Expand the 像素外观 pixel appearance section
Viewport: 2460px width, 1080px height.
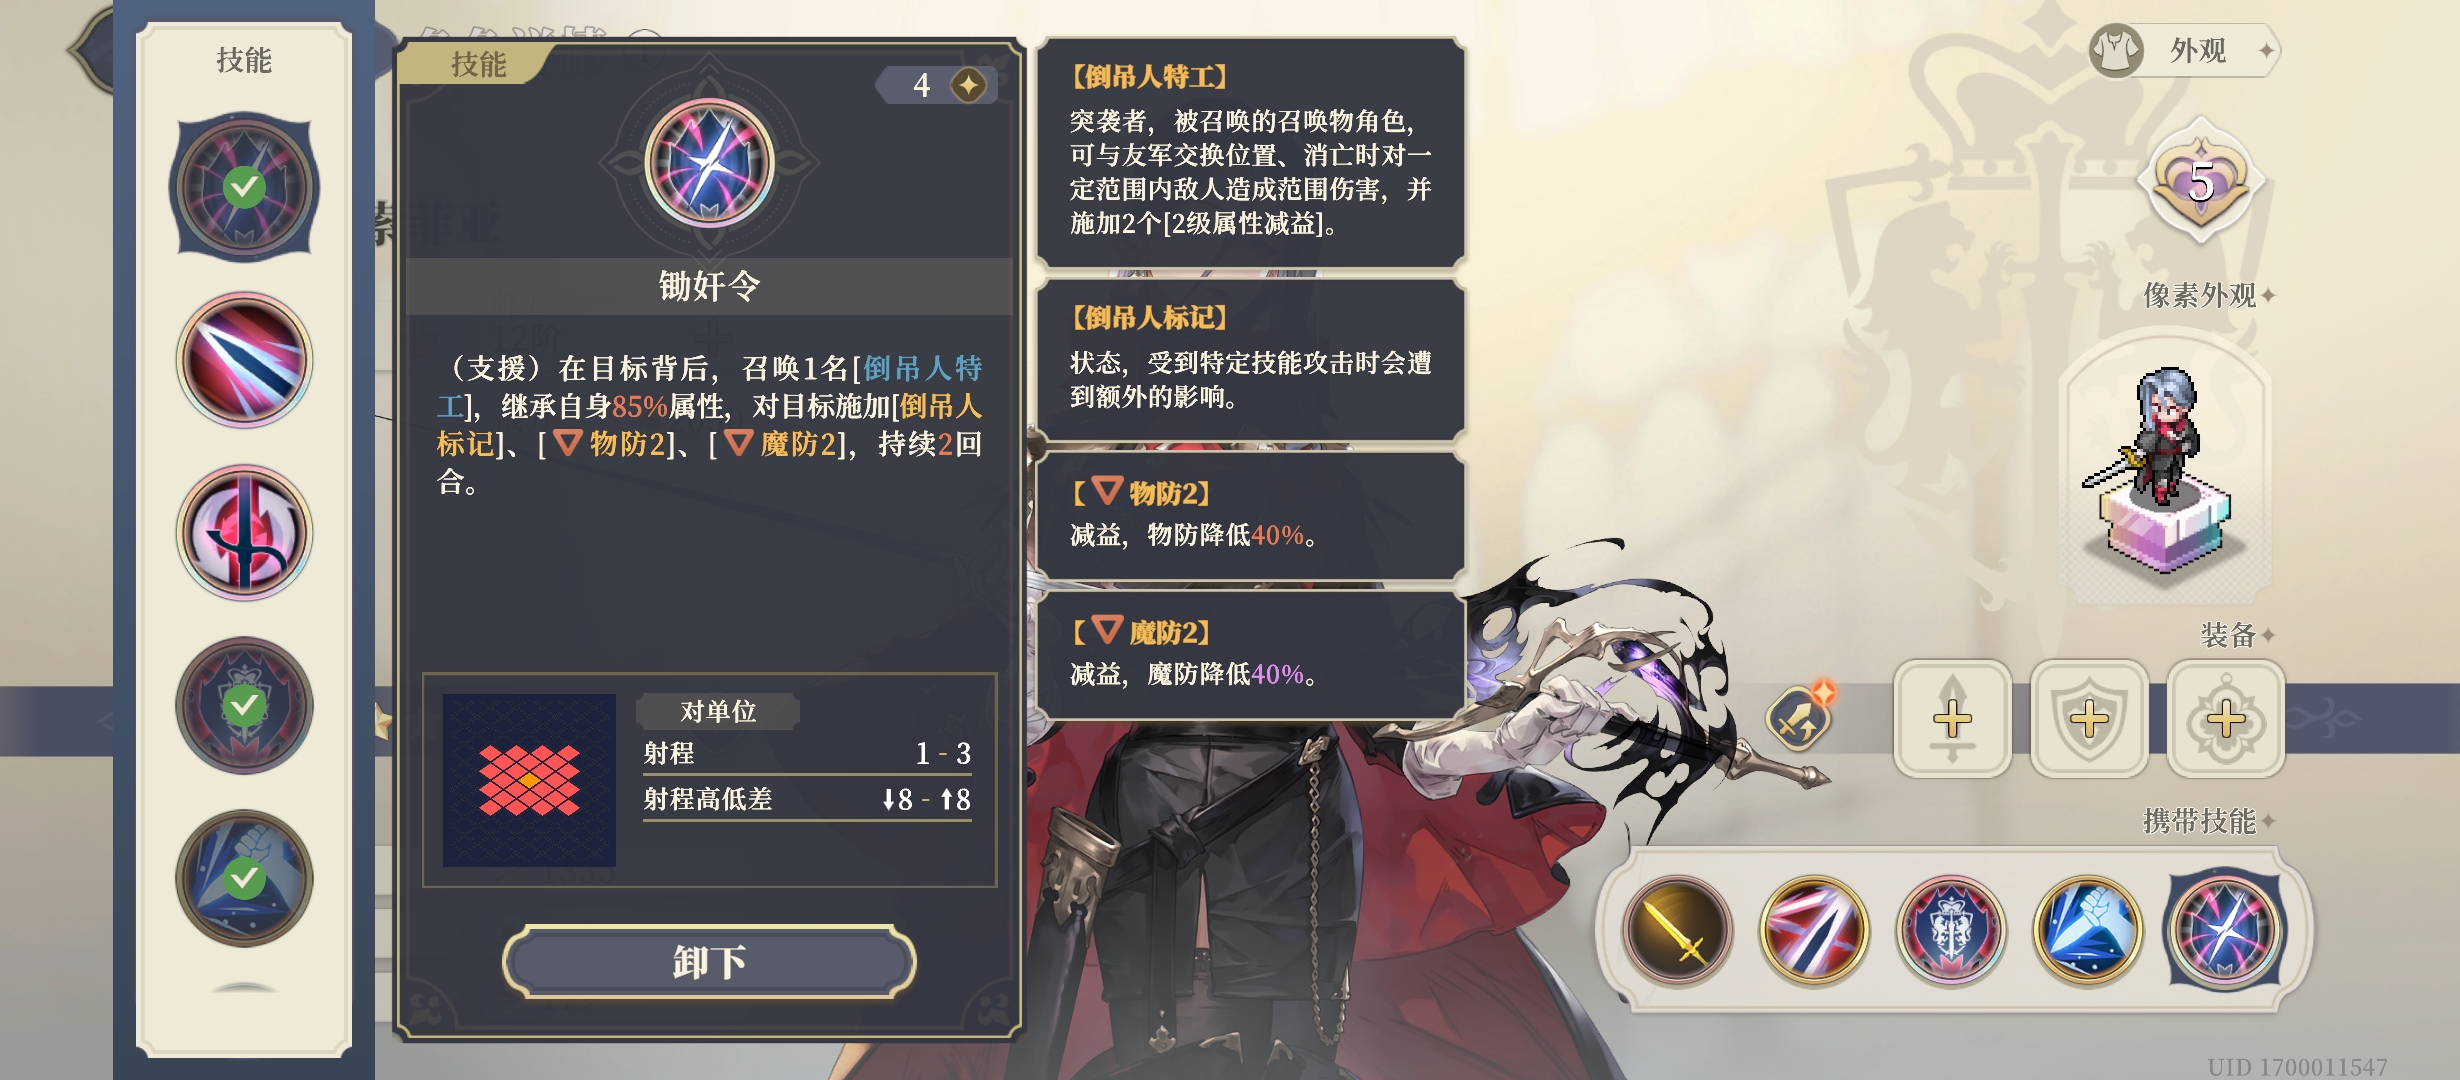[2209, 295]
